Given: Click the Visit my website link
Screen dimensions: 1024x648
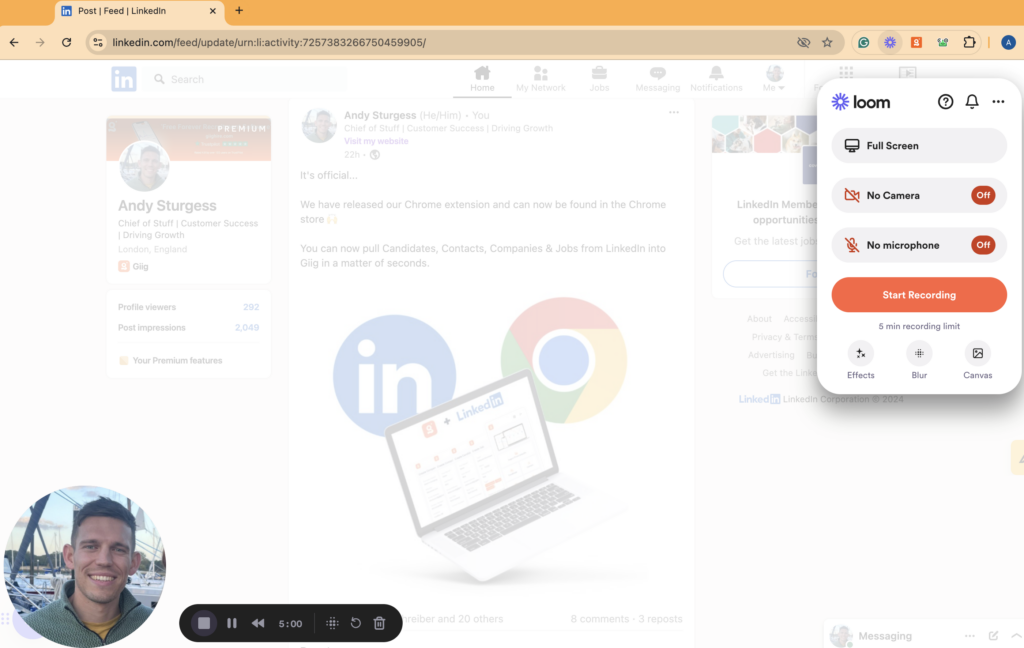Looking at the screenshot, I should tap(376, 141).
